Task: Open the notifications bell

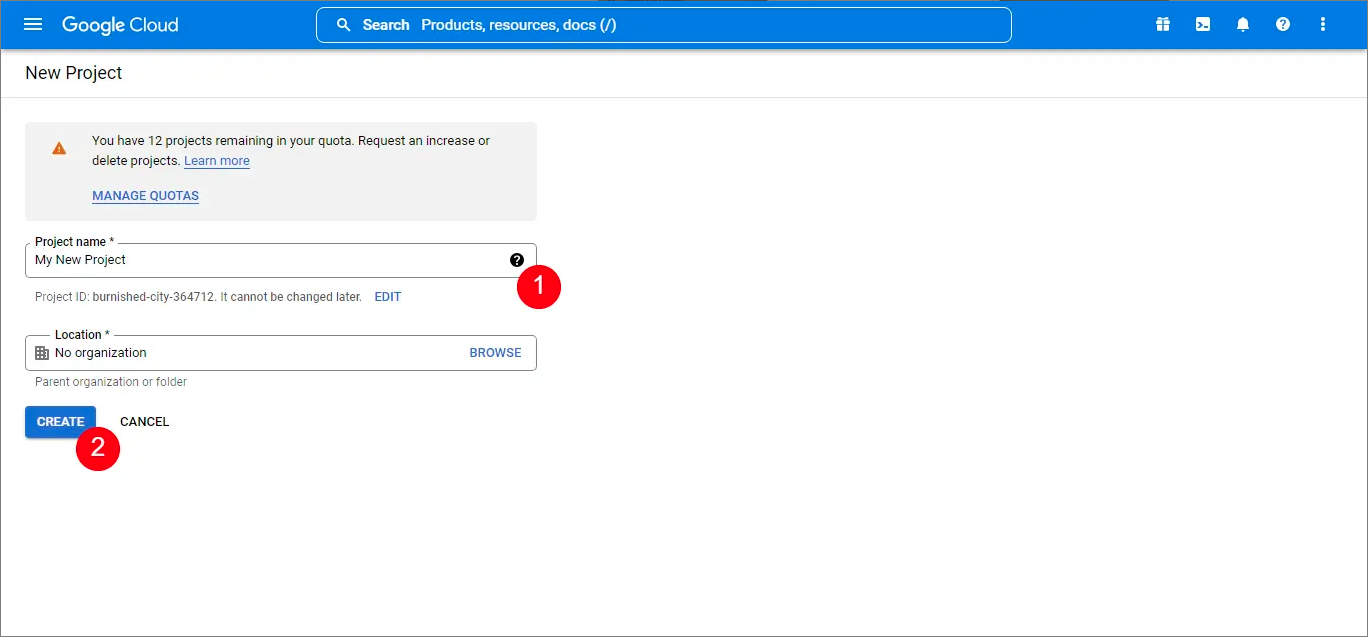Action: coord(1242,24)
